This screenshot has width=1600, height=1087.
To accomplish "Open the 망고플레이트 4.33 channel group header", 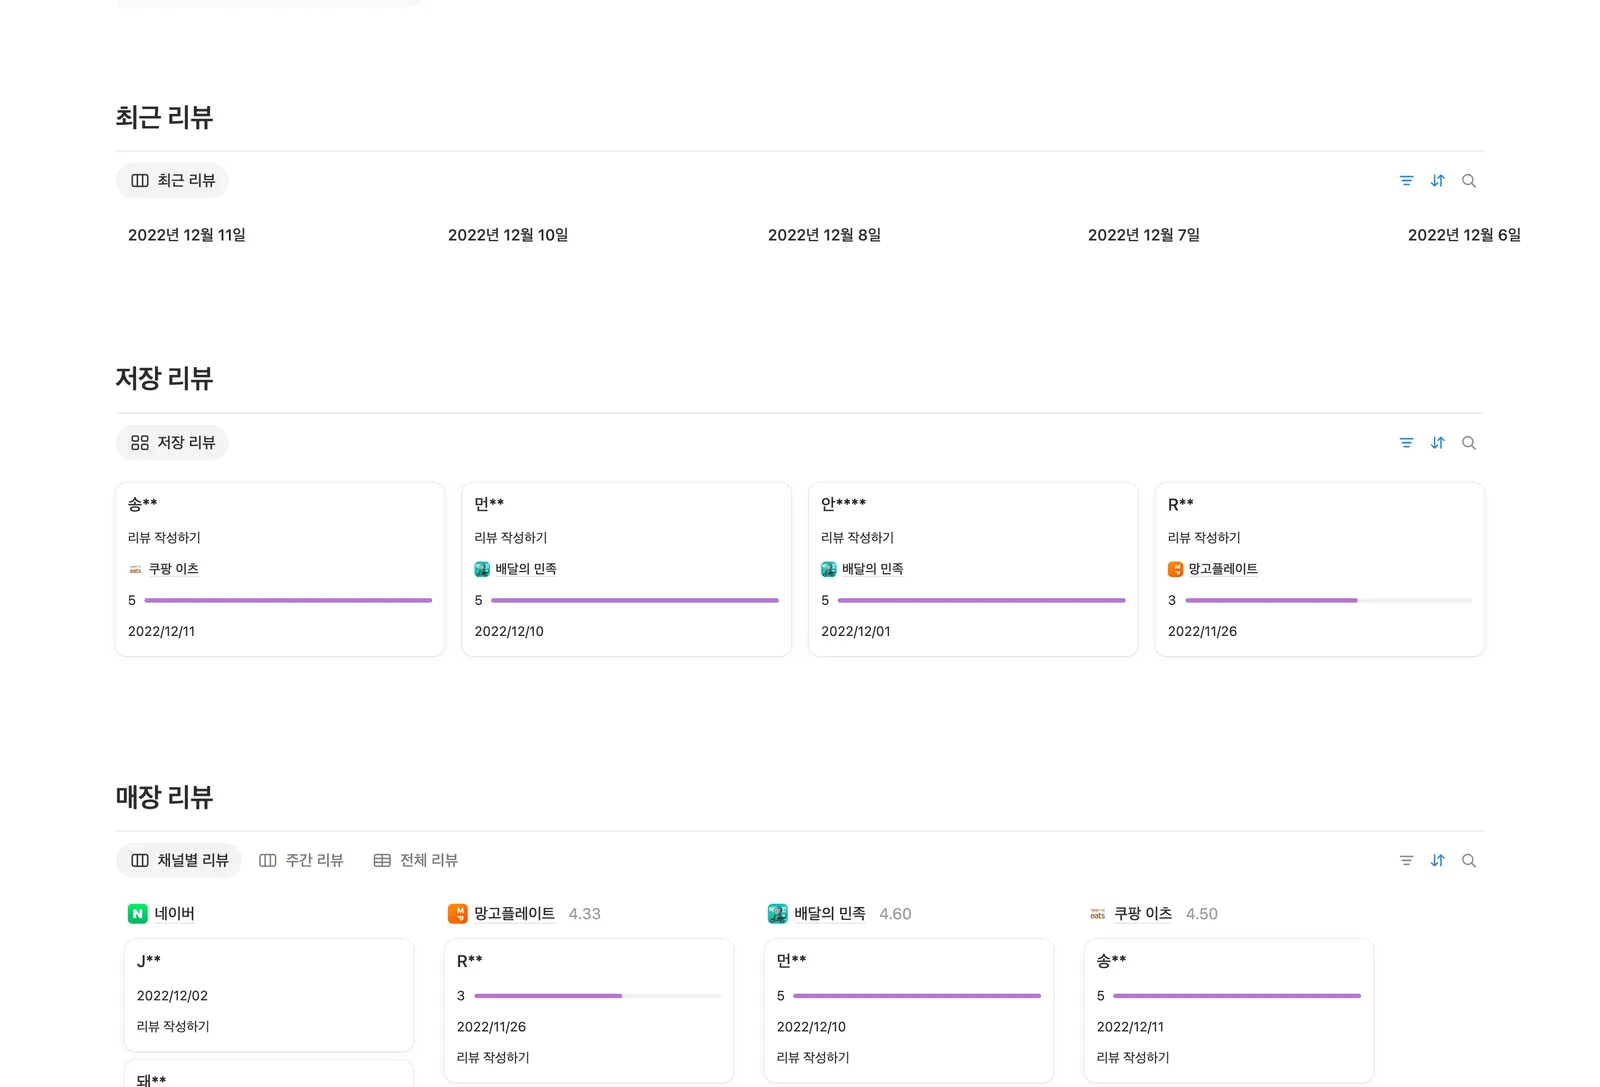I will (525, 914).
